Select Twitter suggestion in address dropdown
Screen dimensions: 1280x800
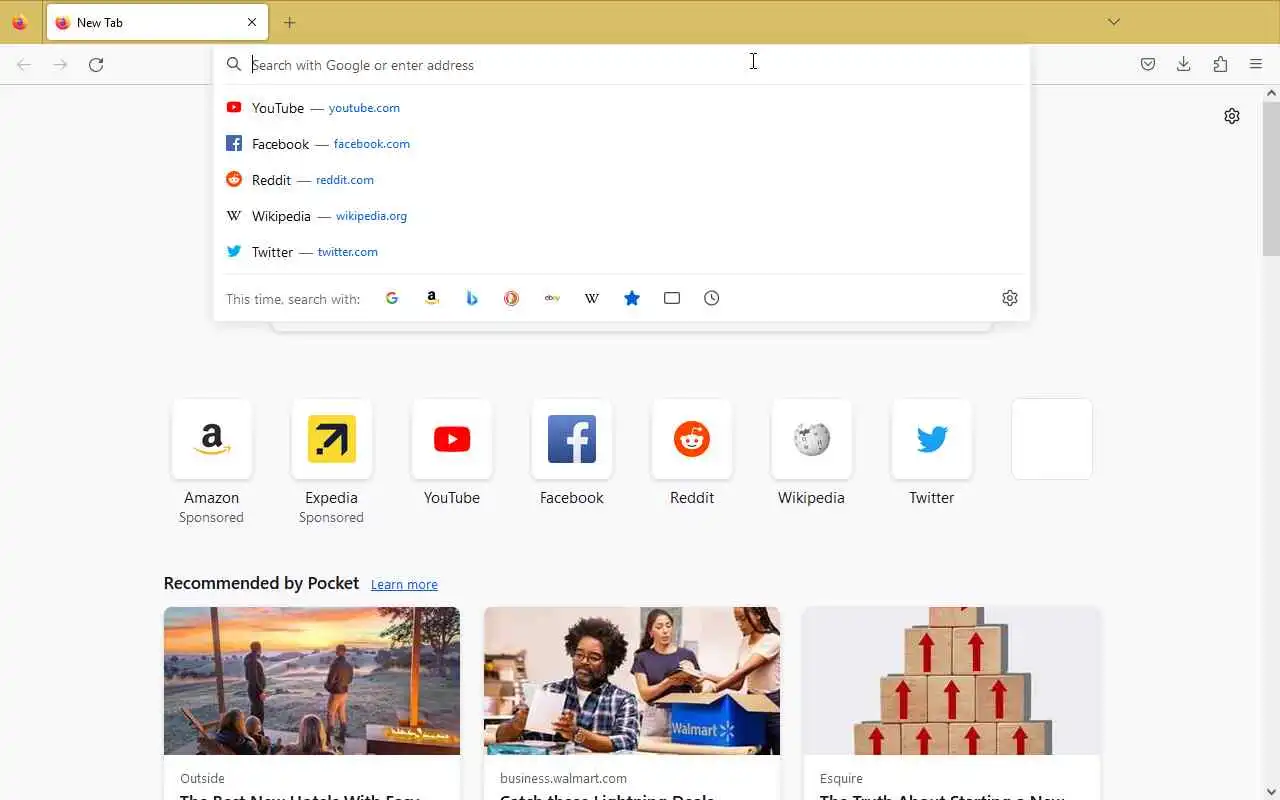pyautogui.click(x=621, y=252)
